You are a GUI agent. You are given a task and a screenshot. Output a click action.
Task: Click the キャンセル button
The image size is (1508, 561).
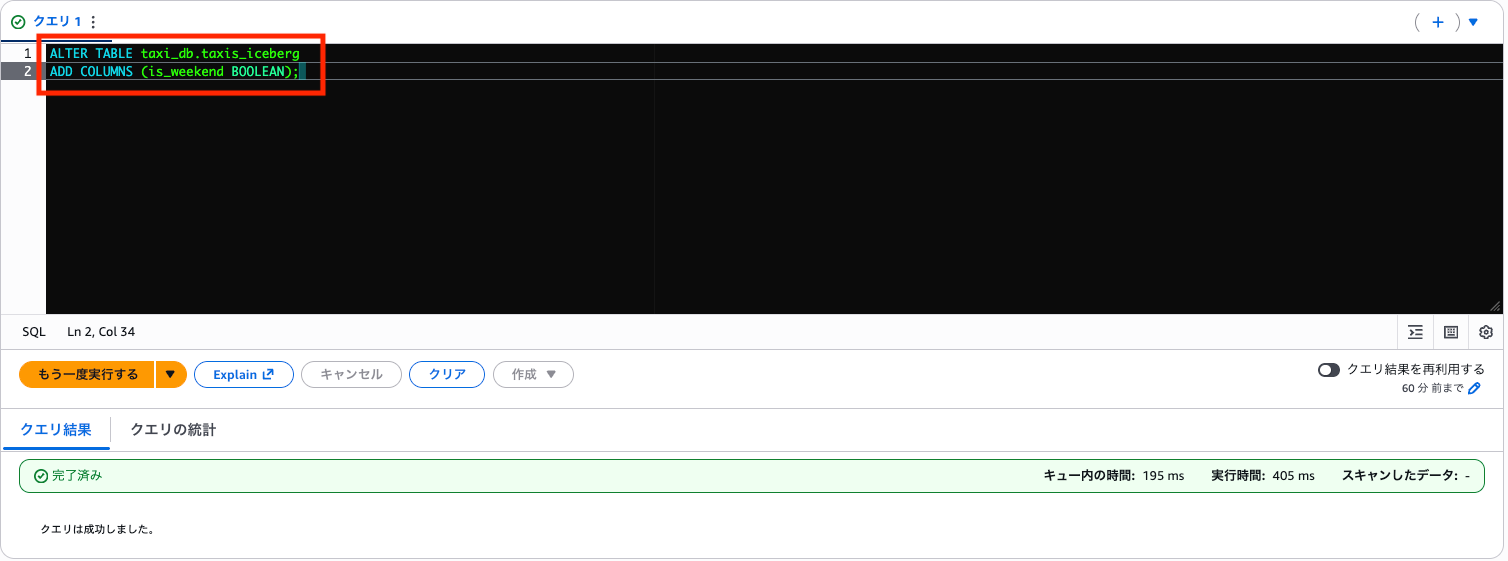[351, 375]
